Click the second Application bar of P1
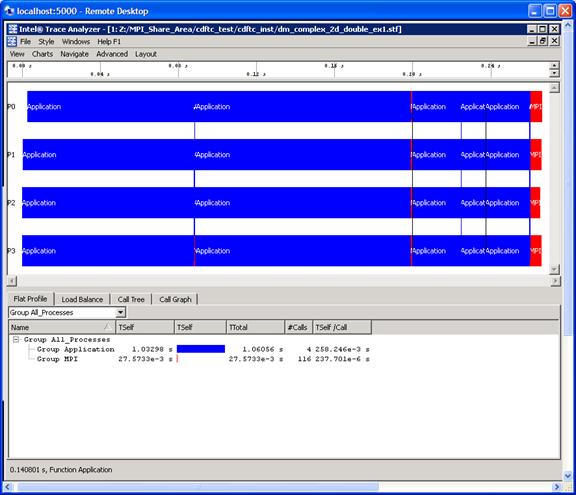Image resolution: width=576 pixels, height=495 pixels. pos(303,155)
